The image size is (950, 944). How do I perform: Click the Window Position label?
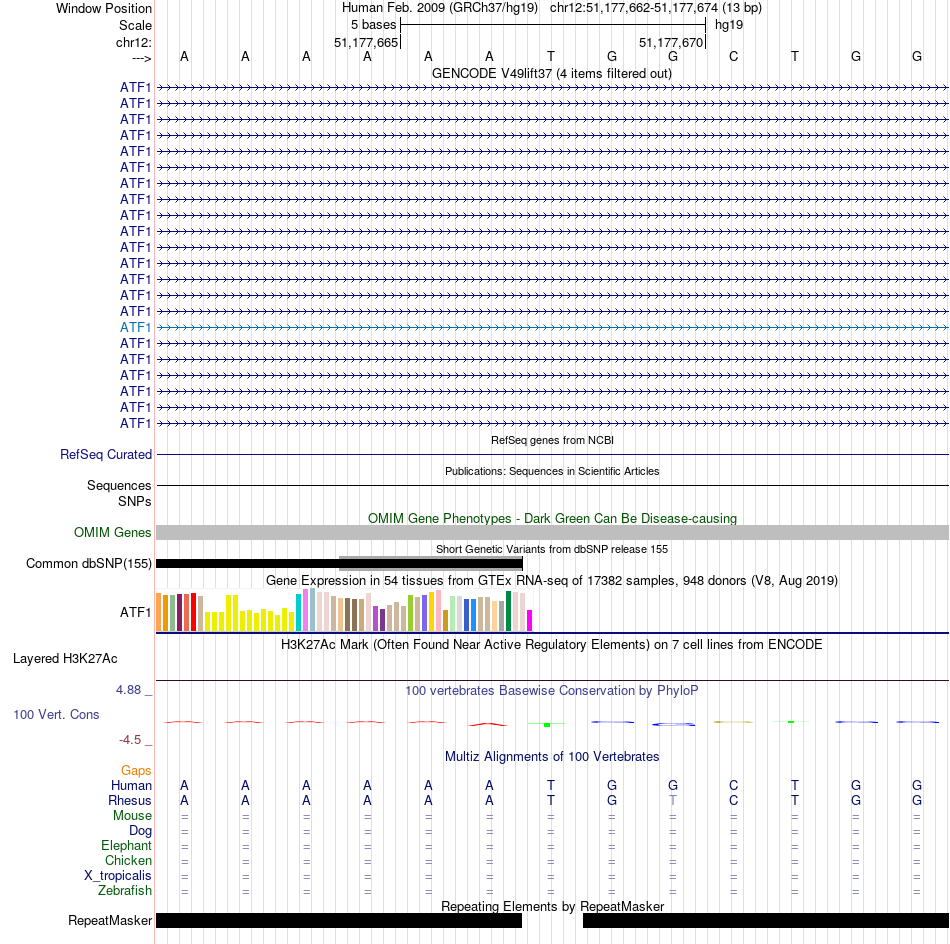[104, 8]
